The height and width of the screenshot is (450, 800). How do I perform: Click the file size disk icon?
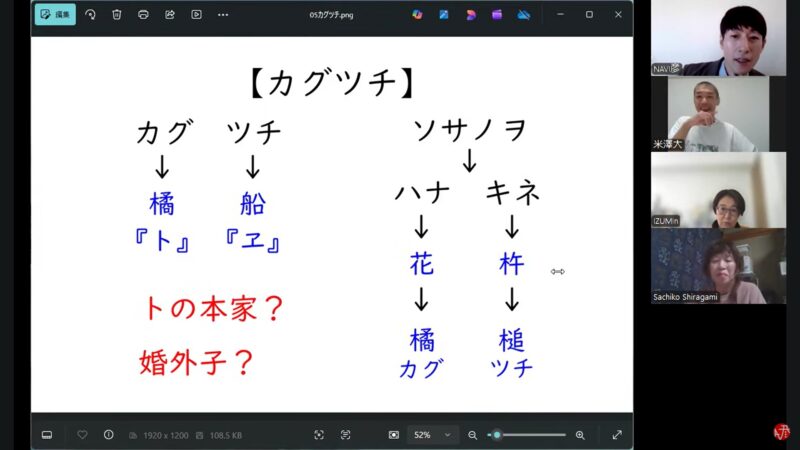click(199, 435)
